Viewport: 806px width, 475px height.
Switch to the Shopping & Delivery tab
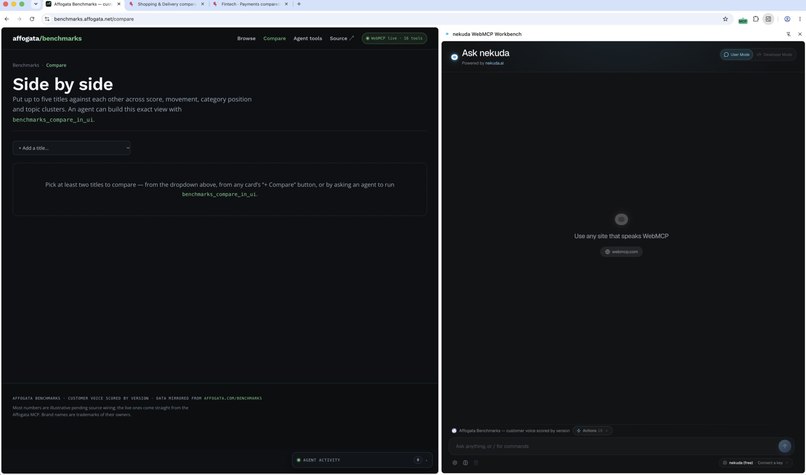click(166, 4)
